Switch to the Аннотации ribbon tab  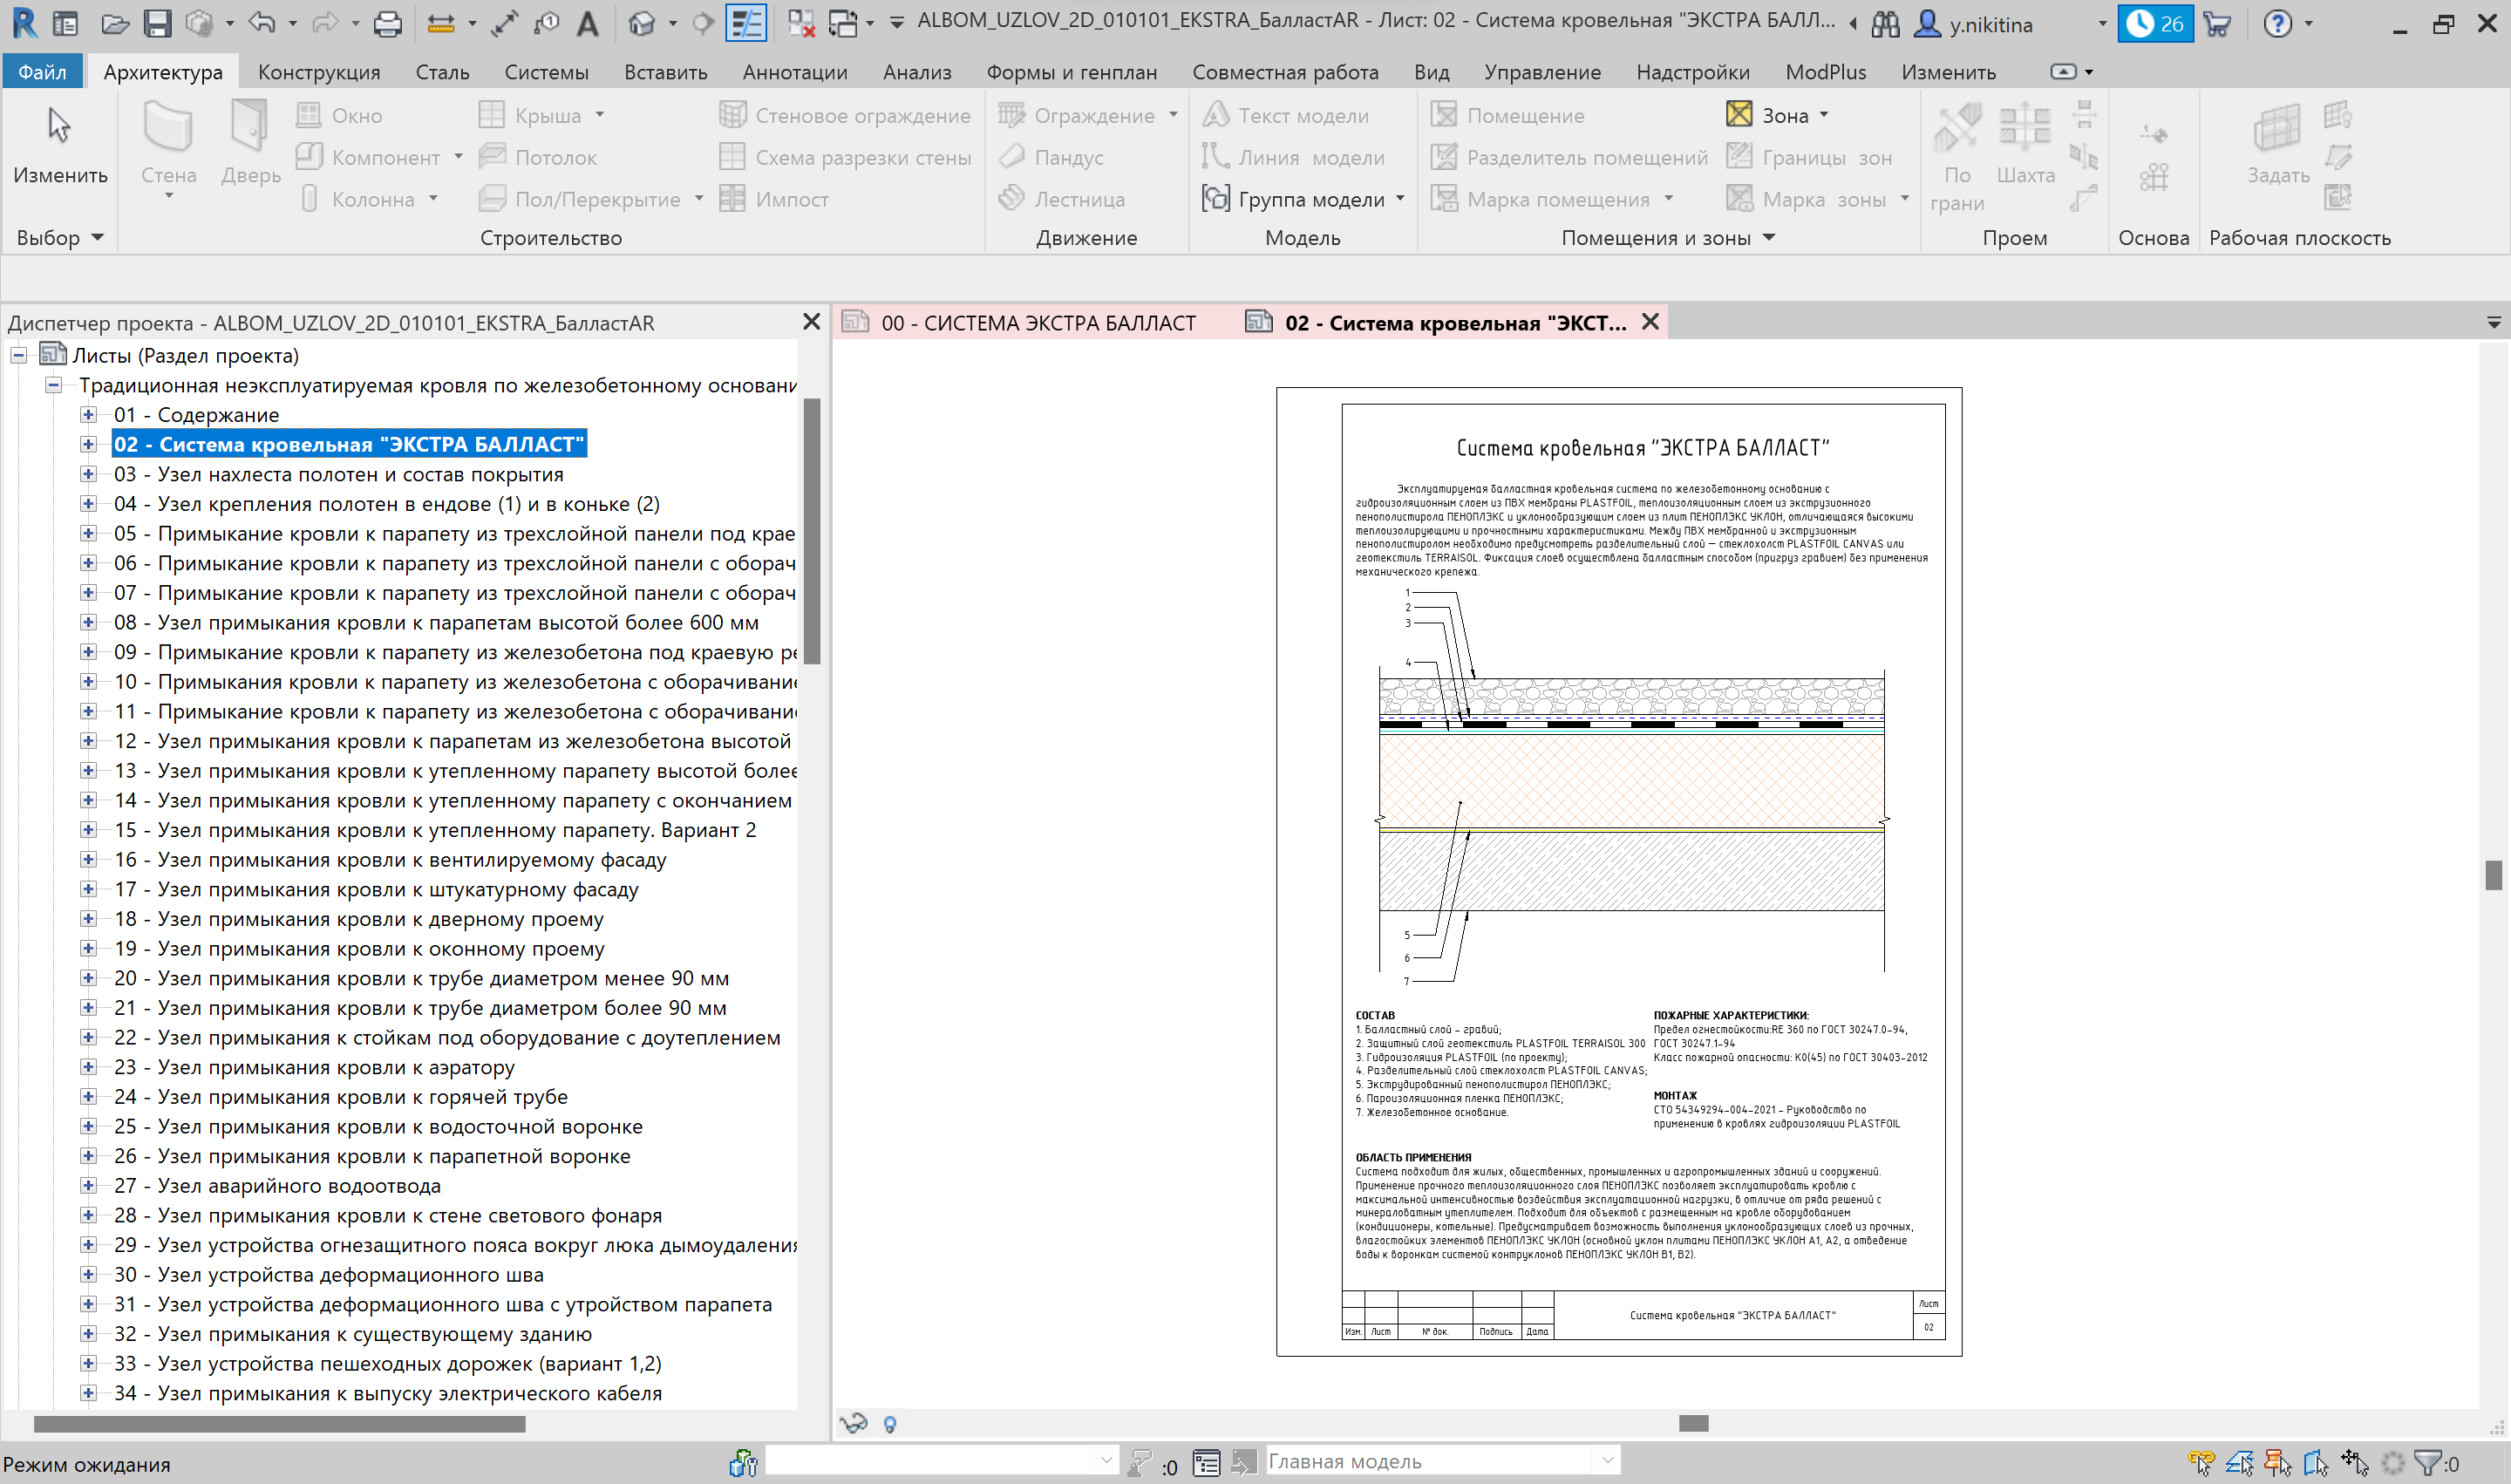click(x=795, y=72)
